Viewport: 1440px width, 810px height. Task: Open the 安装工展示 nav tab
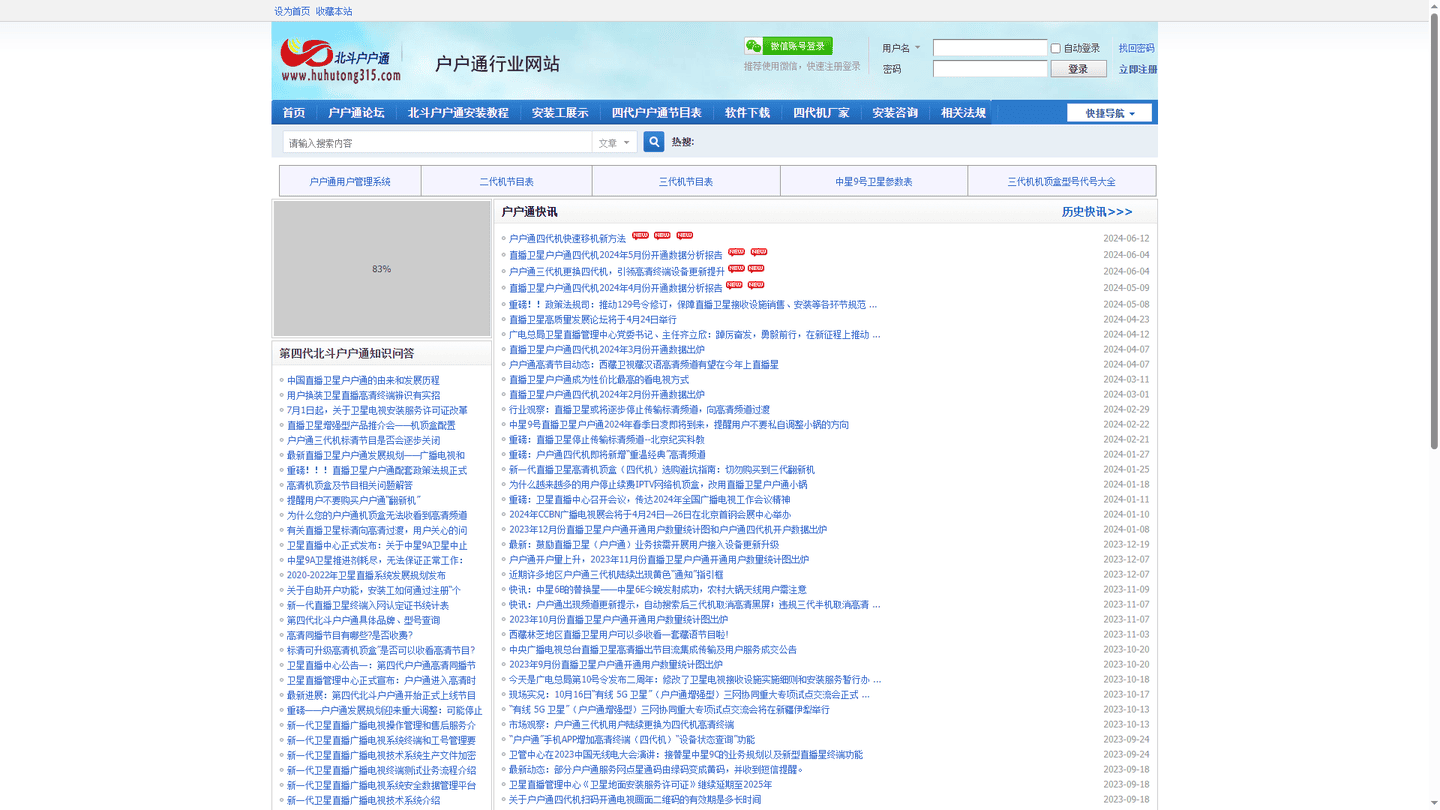point(560,113)
